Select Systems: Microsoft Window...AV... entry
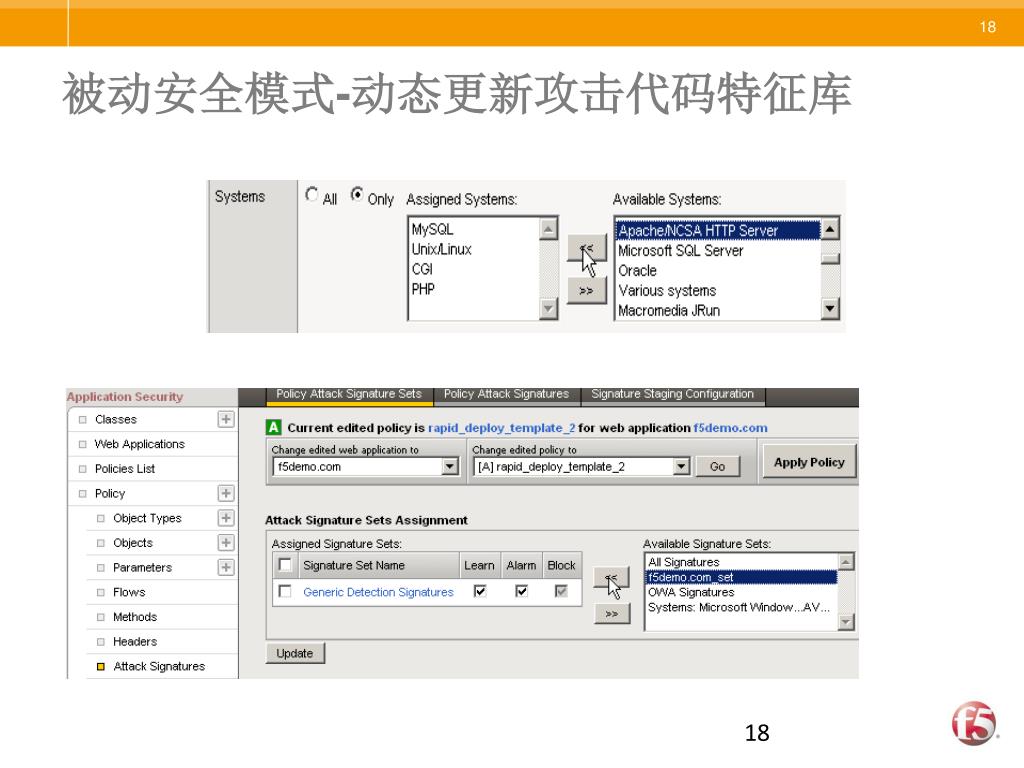 pos(739,607)
